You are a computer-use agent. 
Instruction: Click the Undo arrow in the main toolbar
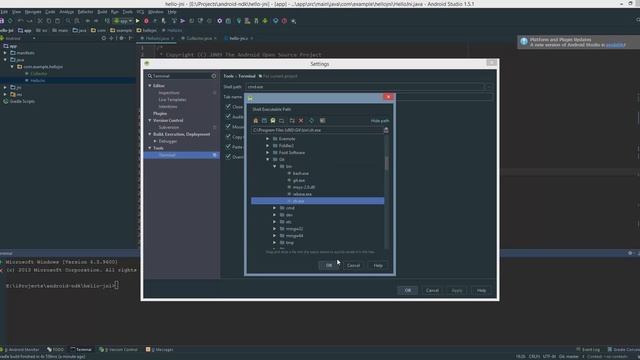(x=20, y=21)
